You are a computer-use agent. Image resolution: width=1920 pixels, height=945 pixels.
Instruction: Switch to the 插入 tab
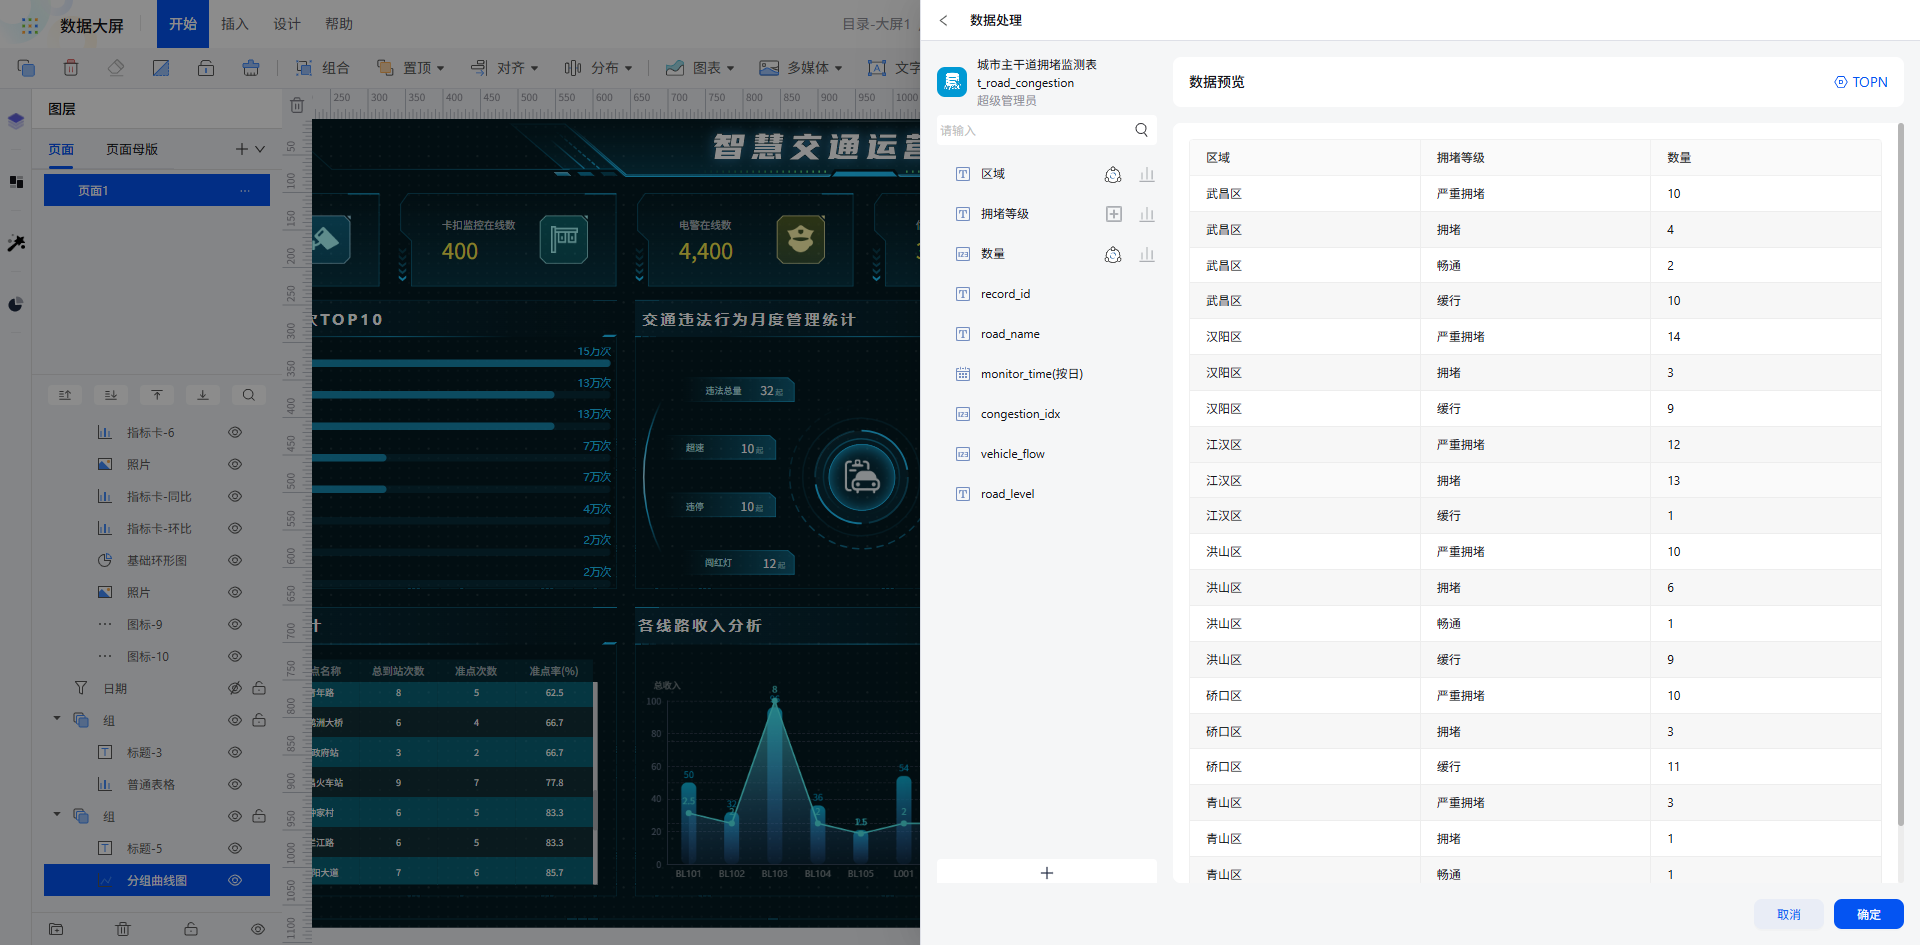[235, 24]
